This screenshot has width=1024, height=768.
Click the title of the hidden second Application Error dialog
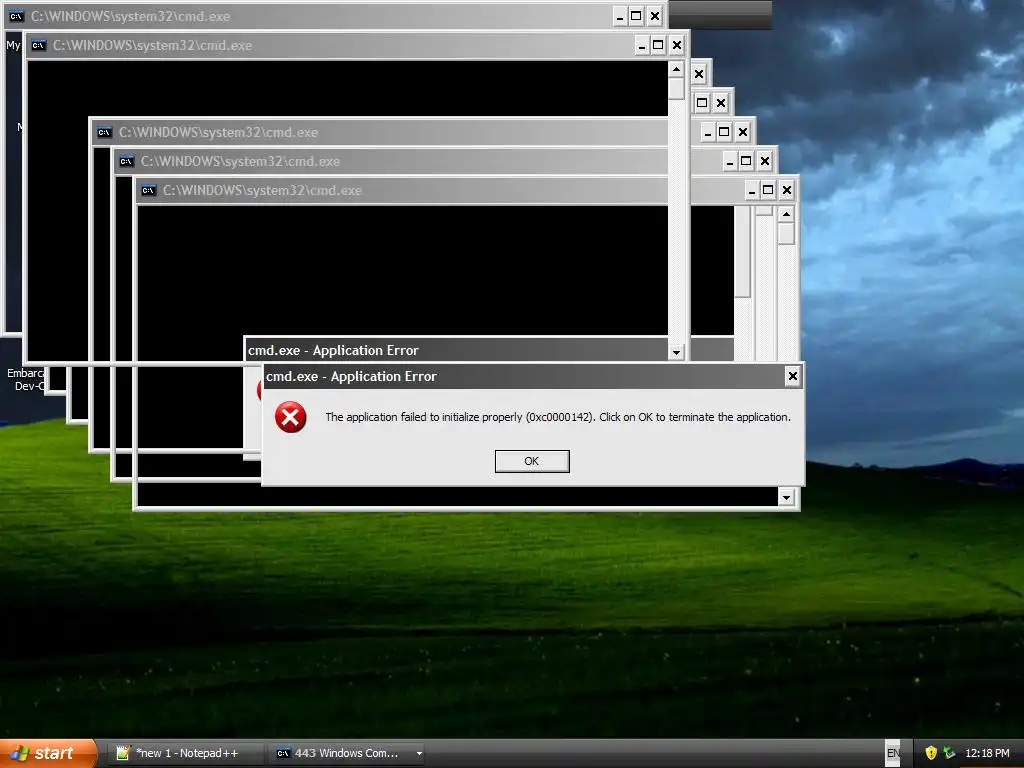(x=333, y=350)
